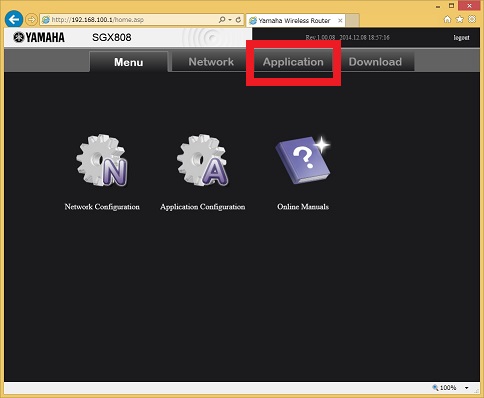484x398 pixels.
Task: Click the SGX808 model name text
Action: tap(112, 37)
